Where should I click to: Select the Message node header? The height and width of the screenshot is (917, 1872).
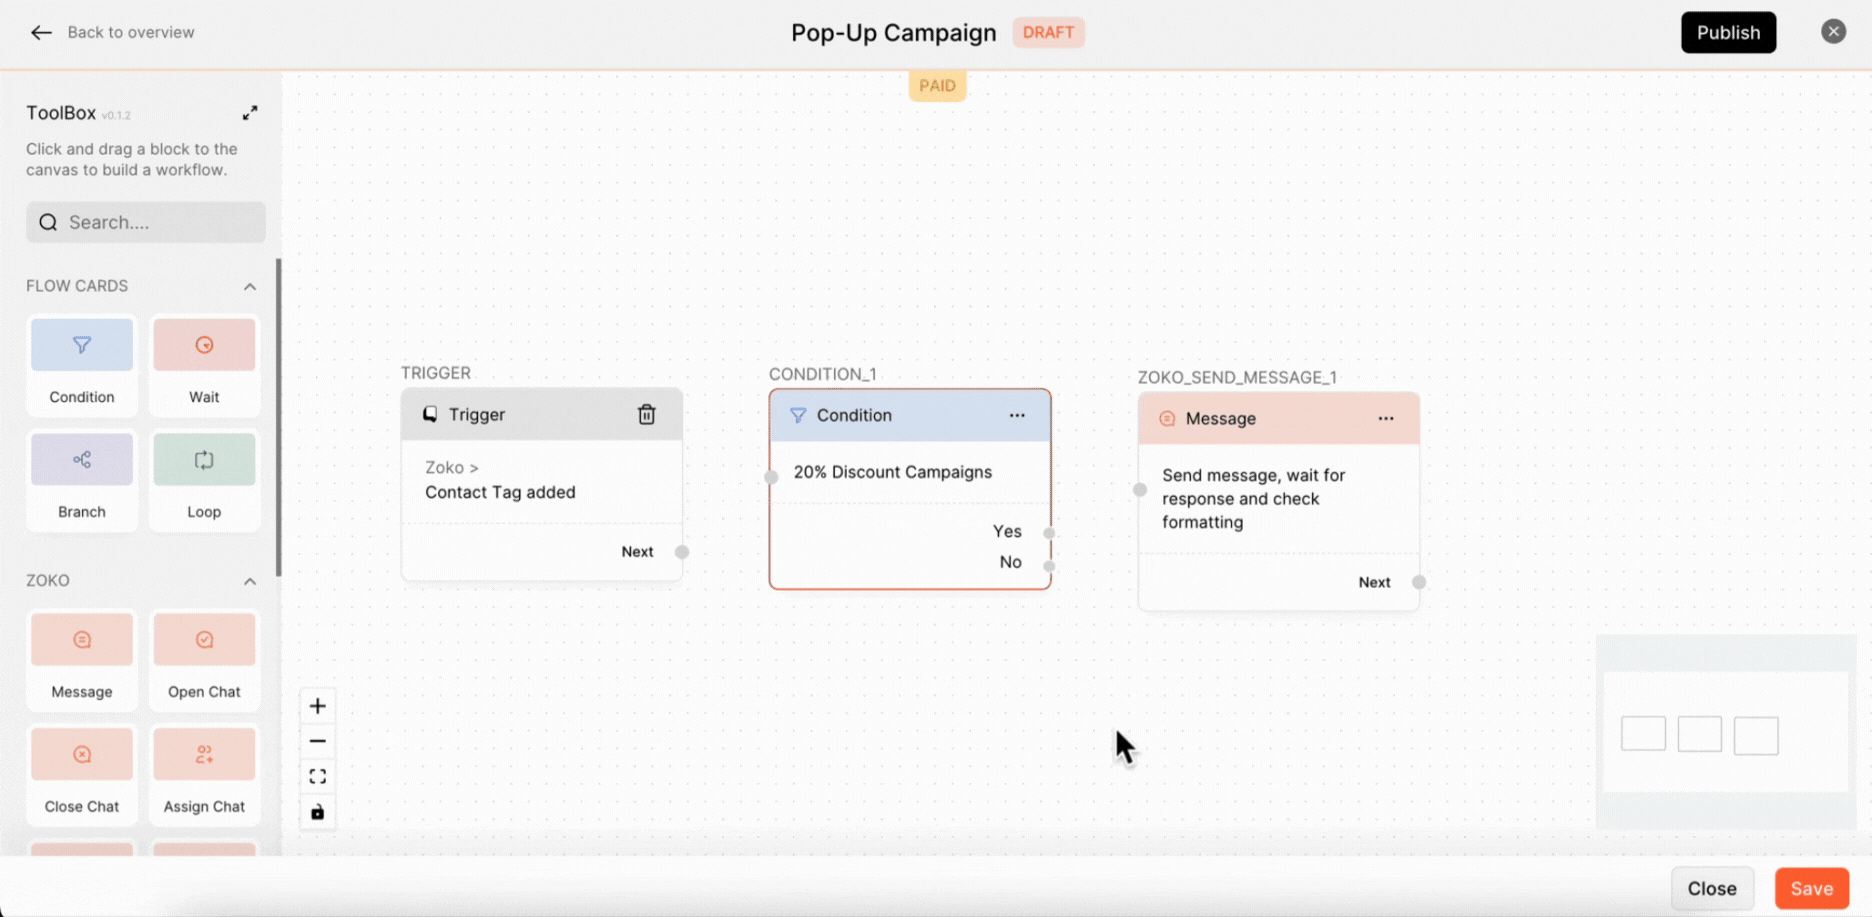[1279, 418]
